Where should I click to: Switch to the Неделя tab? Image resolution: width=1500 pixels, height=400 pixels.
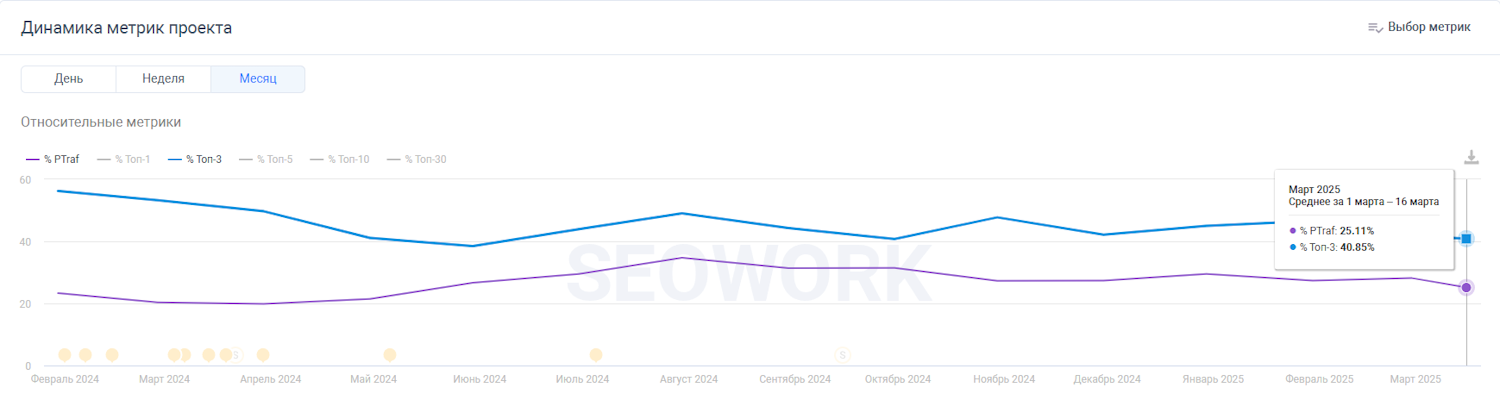[163, 79]
